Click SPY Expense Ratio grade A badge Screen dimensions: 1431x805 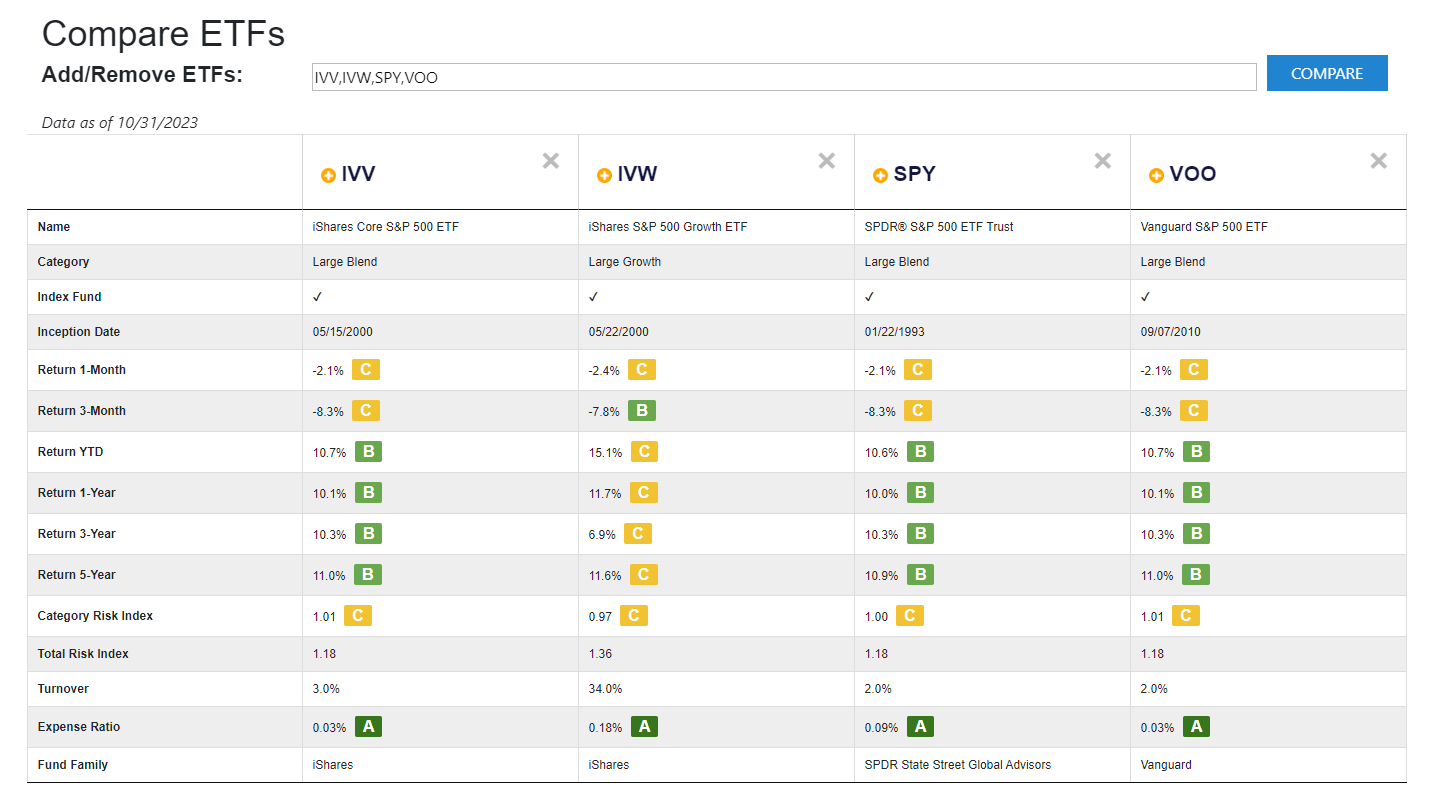coord(920,727)
